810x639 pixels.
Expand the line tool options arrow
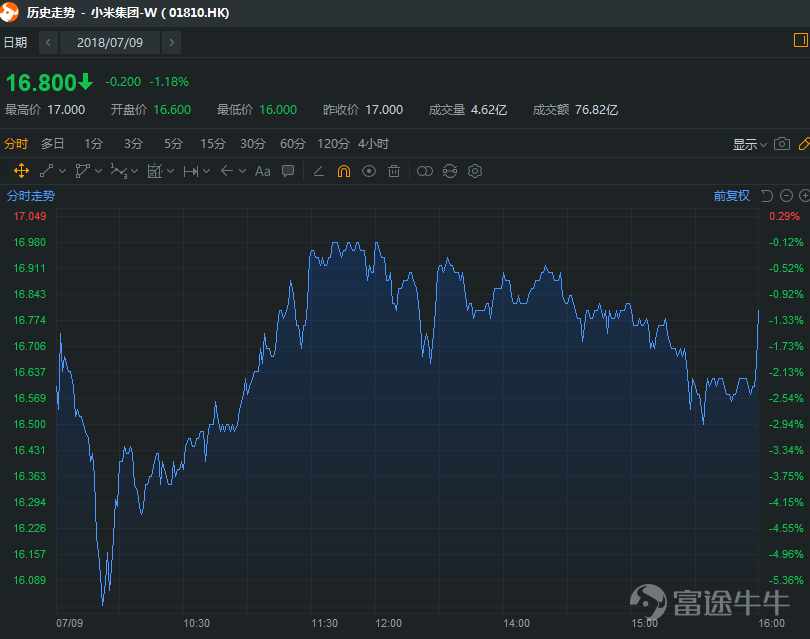(63, 171)
